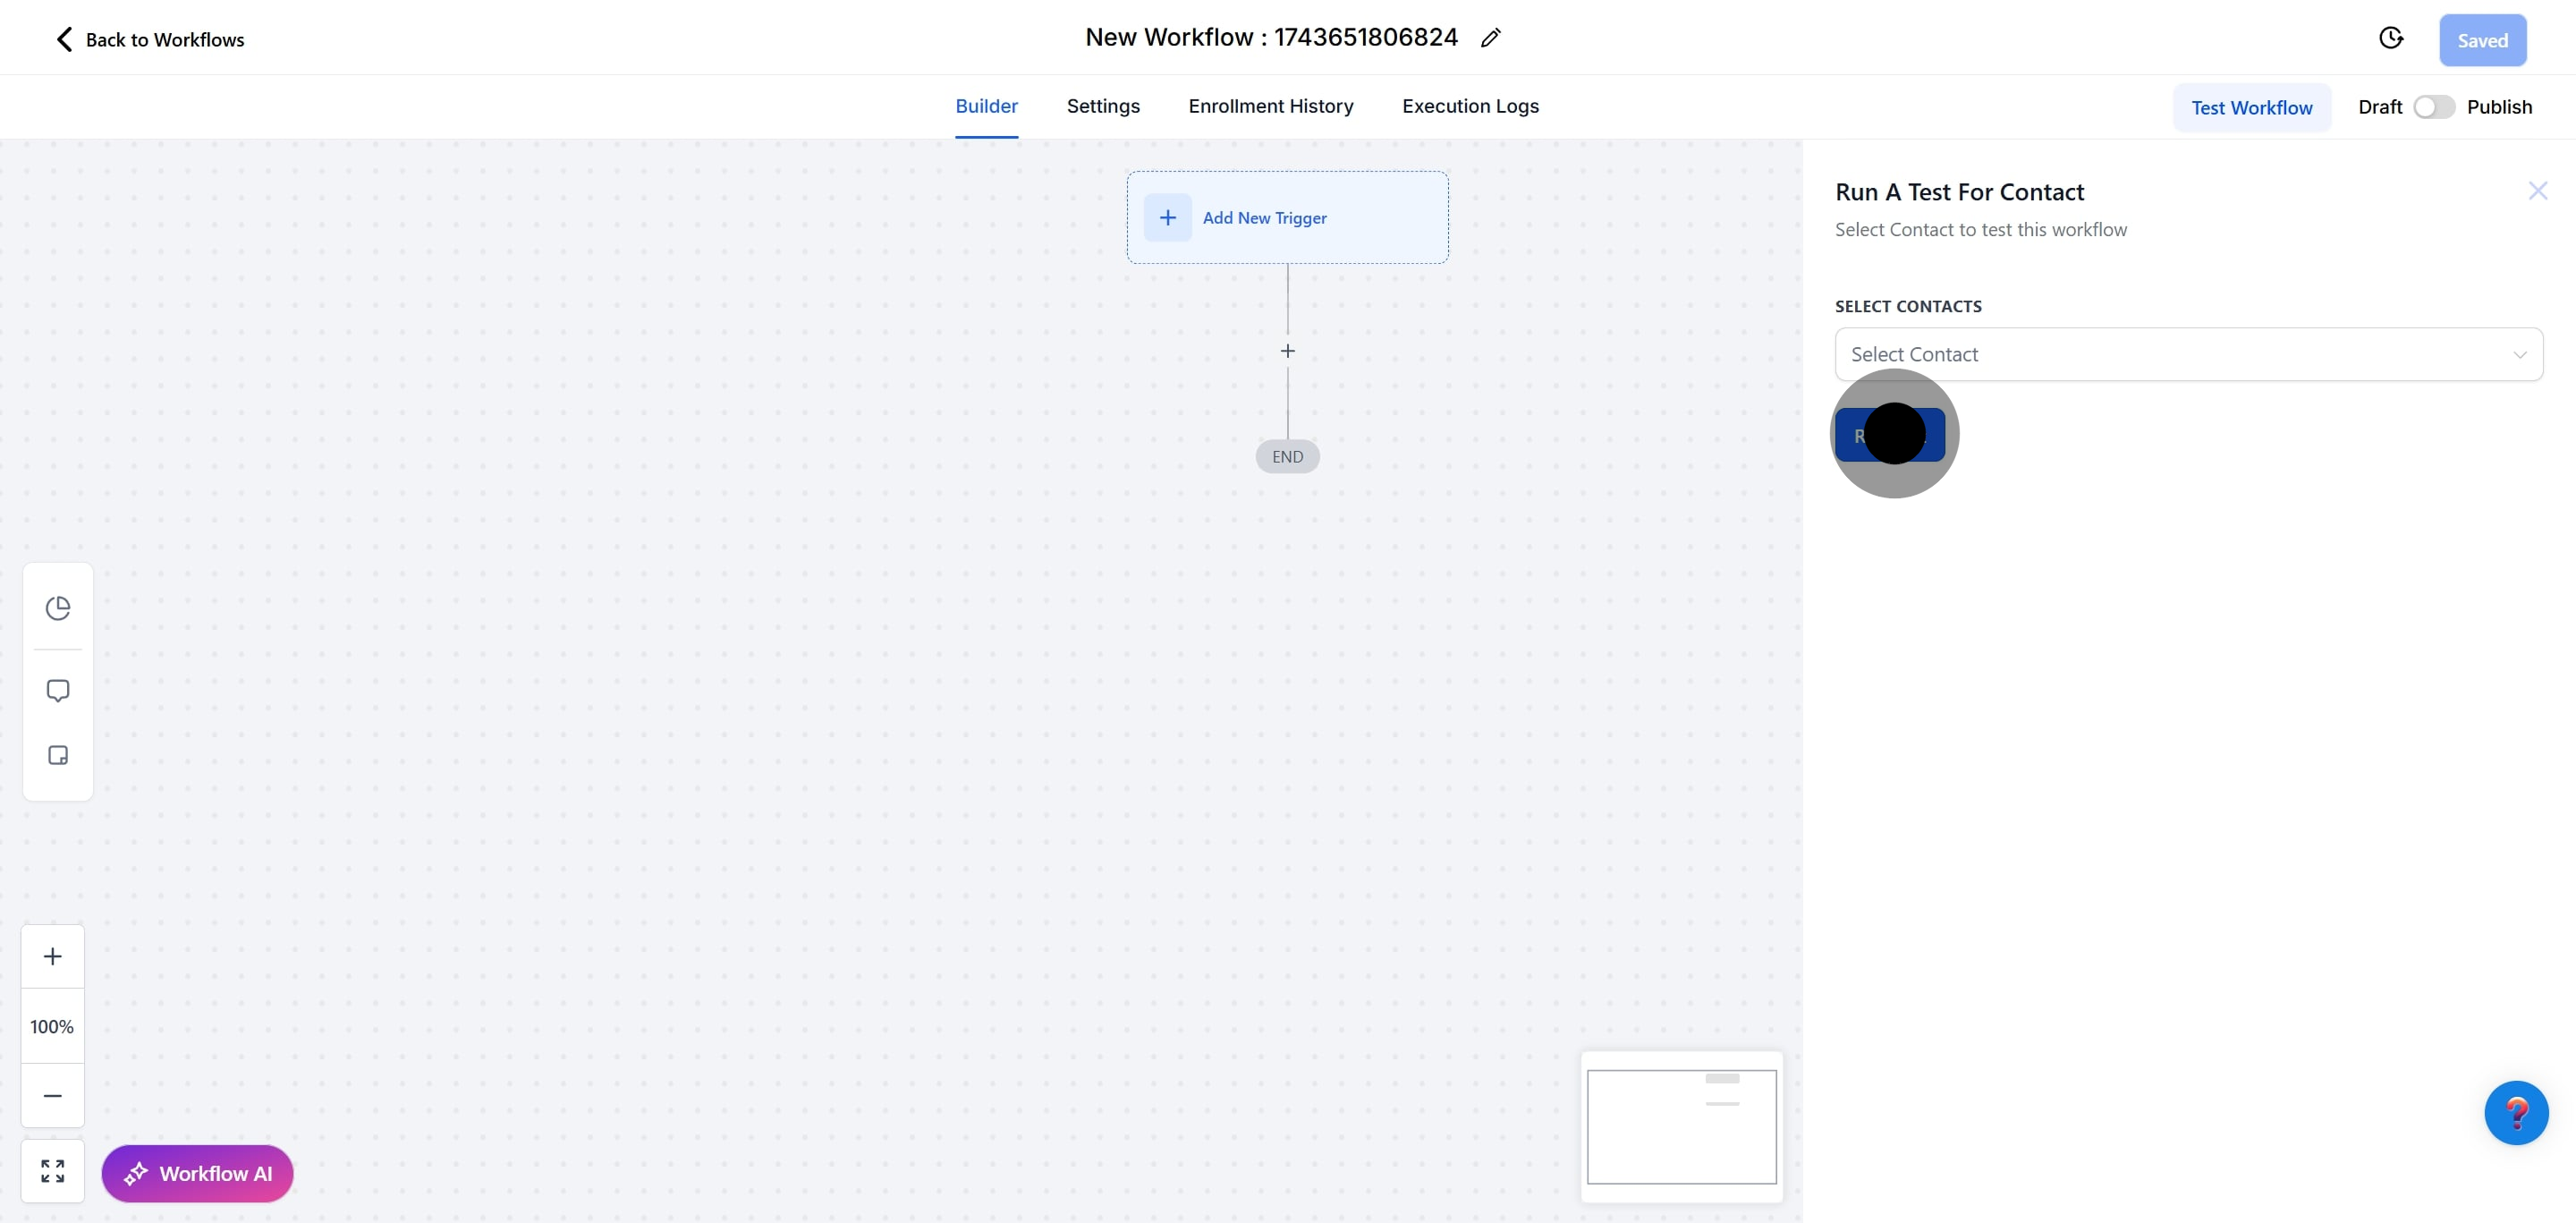Click the fit-to-screen expand icon
This screenshot has width=2576, height=1223.
(53, 1171)
